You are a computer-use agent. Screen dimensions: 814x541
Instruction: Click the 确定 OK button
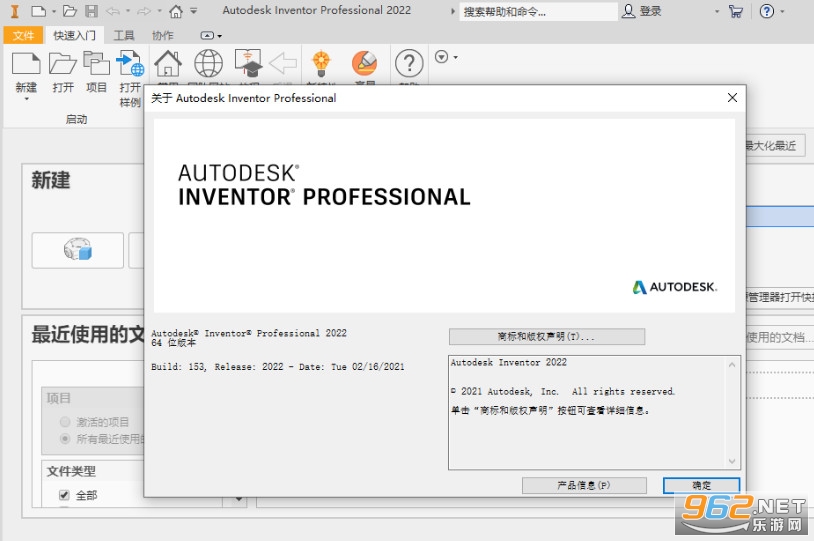click(701, 485)
